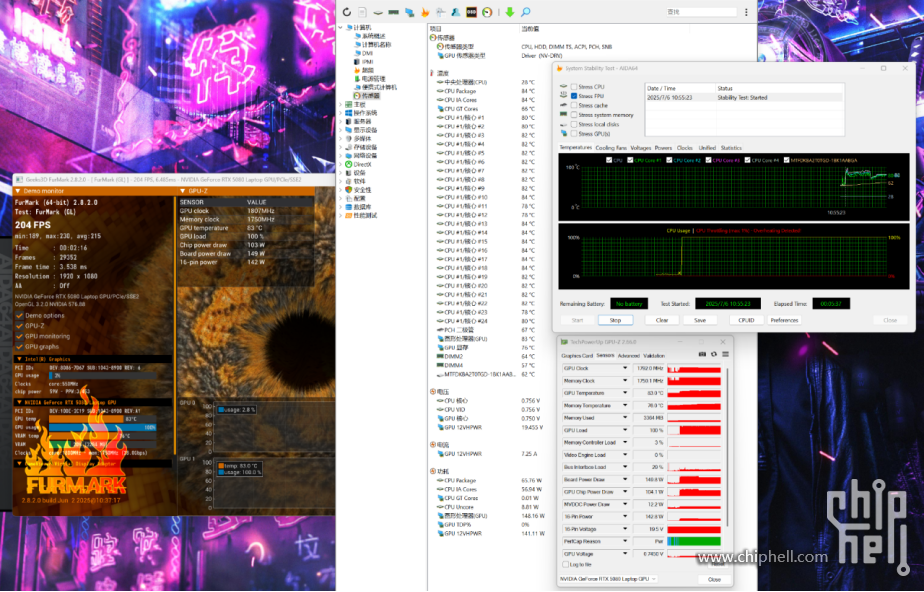924x592 pixels.
Task: Toggle the Log to file checkbox in GPU-Z
Action: pyautogui.click(x=566, y=564)
